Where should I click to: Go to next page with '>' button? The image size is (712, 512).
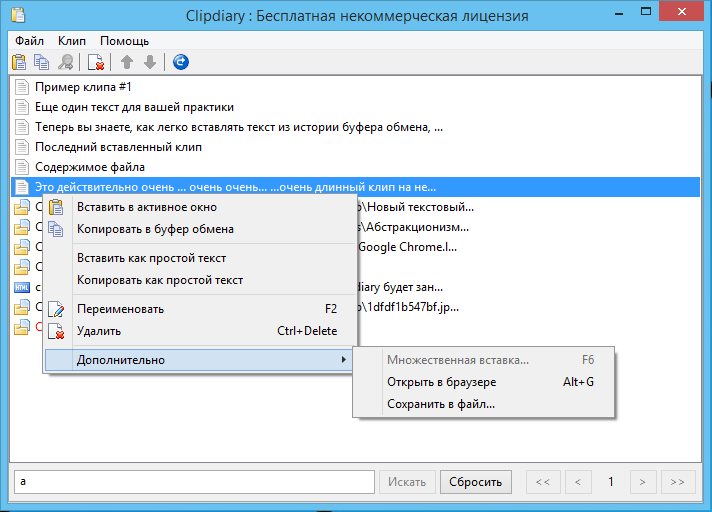(x=643, y=482)
